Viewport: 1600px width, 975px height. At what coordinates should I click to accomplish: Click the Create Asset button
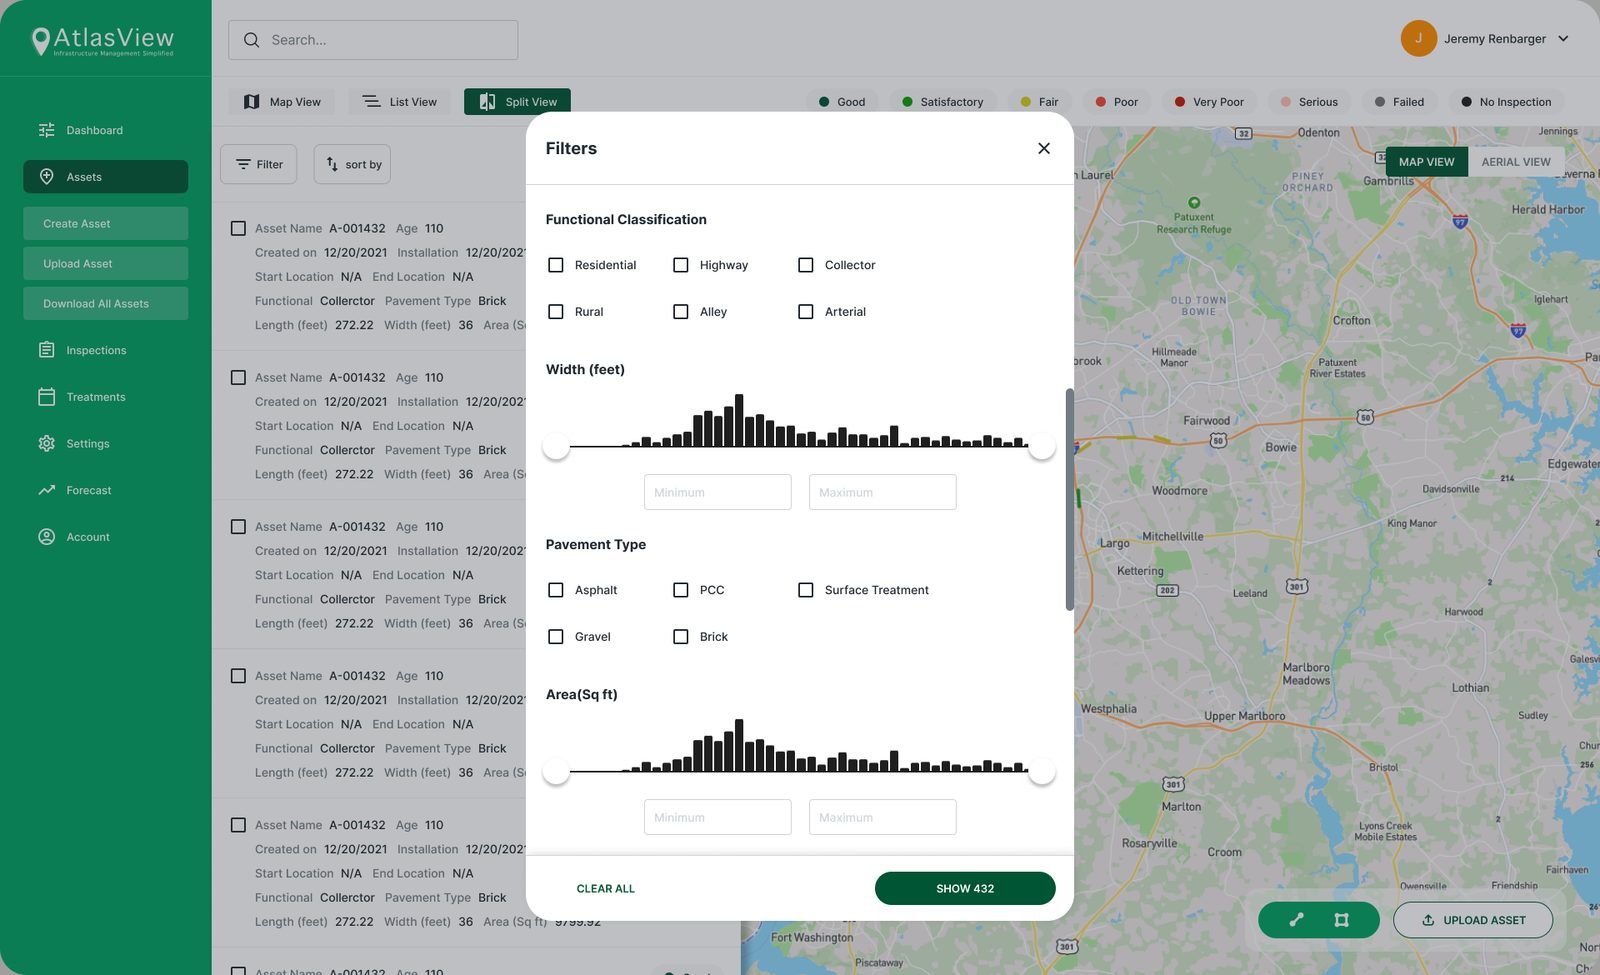click(106, 224)
